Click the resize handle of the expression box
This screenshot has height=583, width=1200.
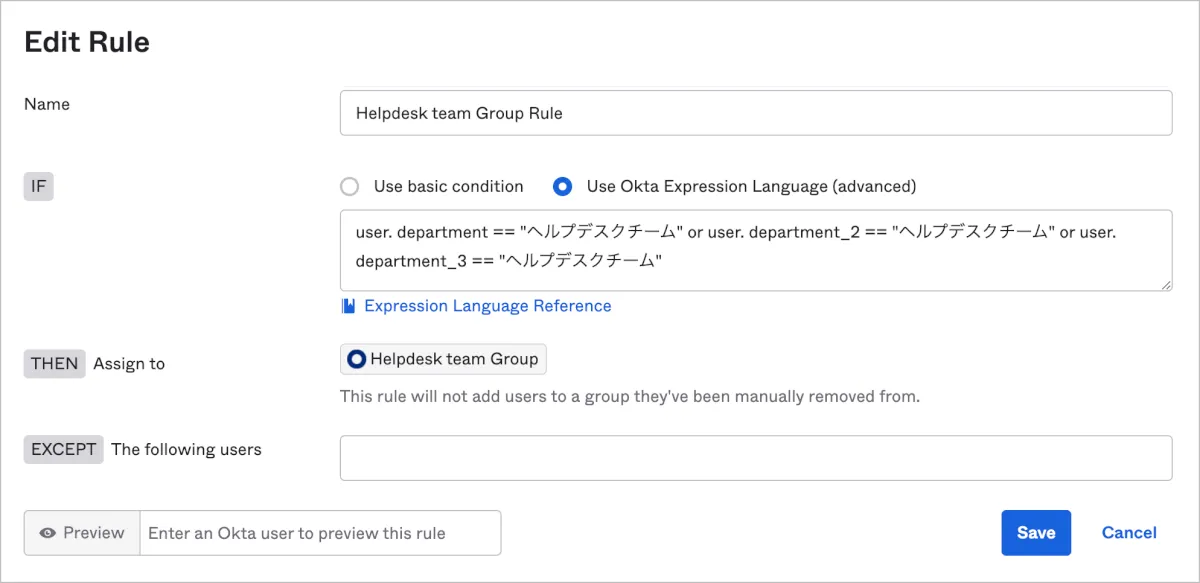point(1166,285)
